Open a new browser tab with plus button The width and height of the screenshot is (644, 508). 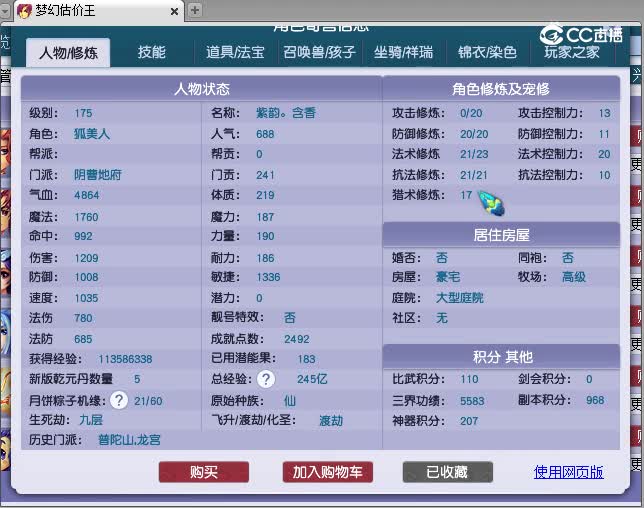pyautogui.click(x=195, y=10)
